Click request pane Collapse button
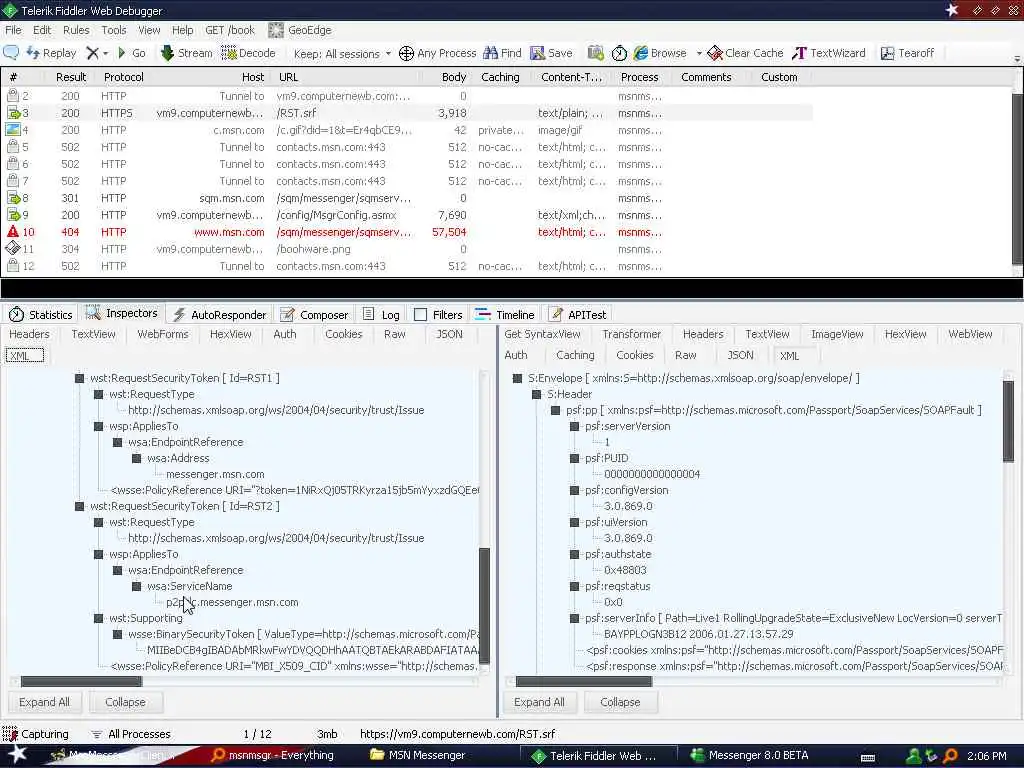The image size is (1024, 768). pyautogui.click(x=125, y=702)
